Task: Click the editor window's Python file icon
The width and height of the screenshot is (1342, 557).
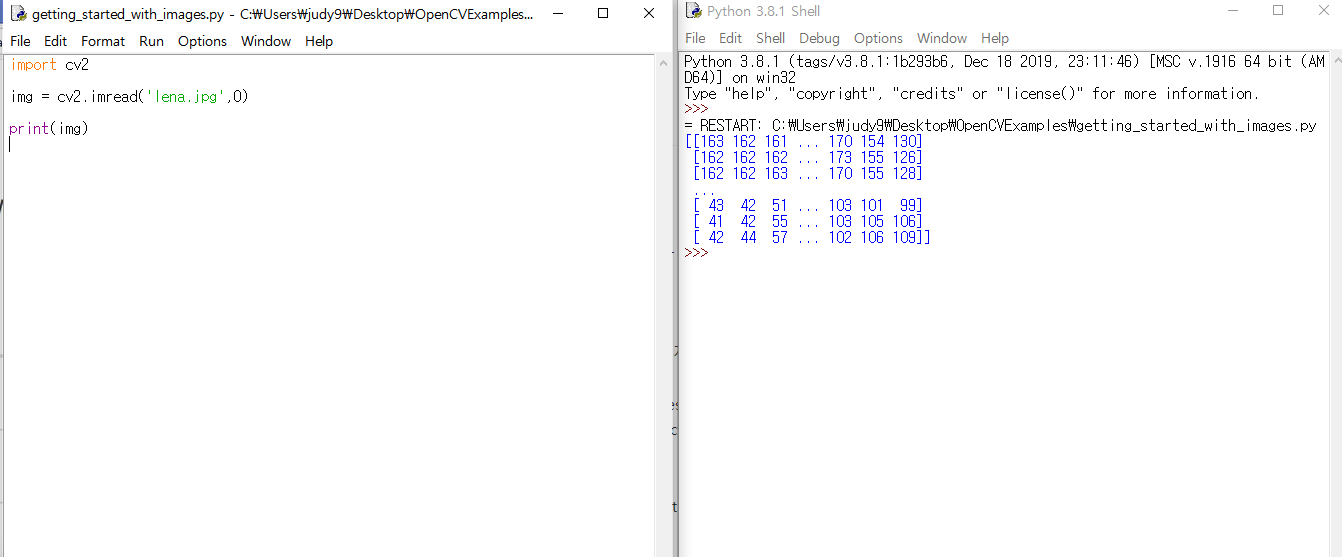Action: tap(18, 14)
